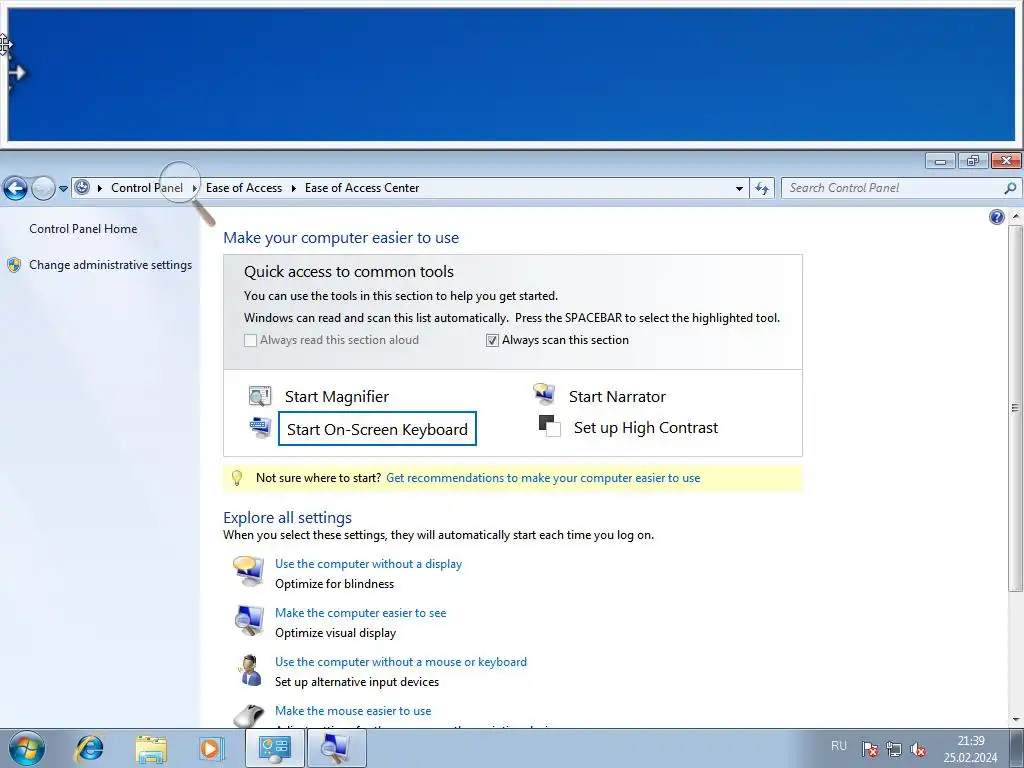Viewport: 1024px width, 768px height.
Task: Open Help with the blue question mark
Action: pos(997,217)
